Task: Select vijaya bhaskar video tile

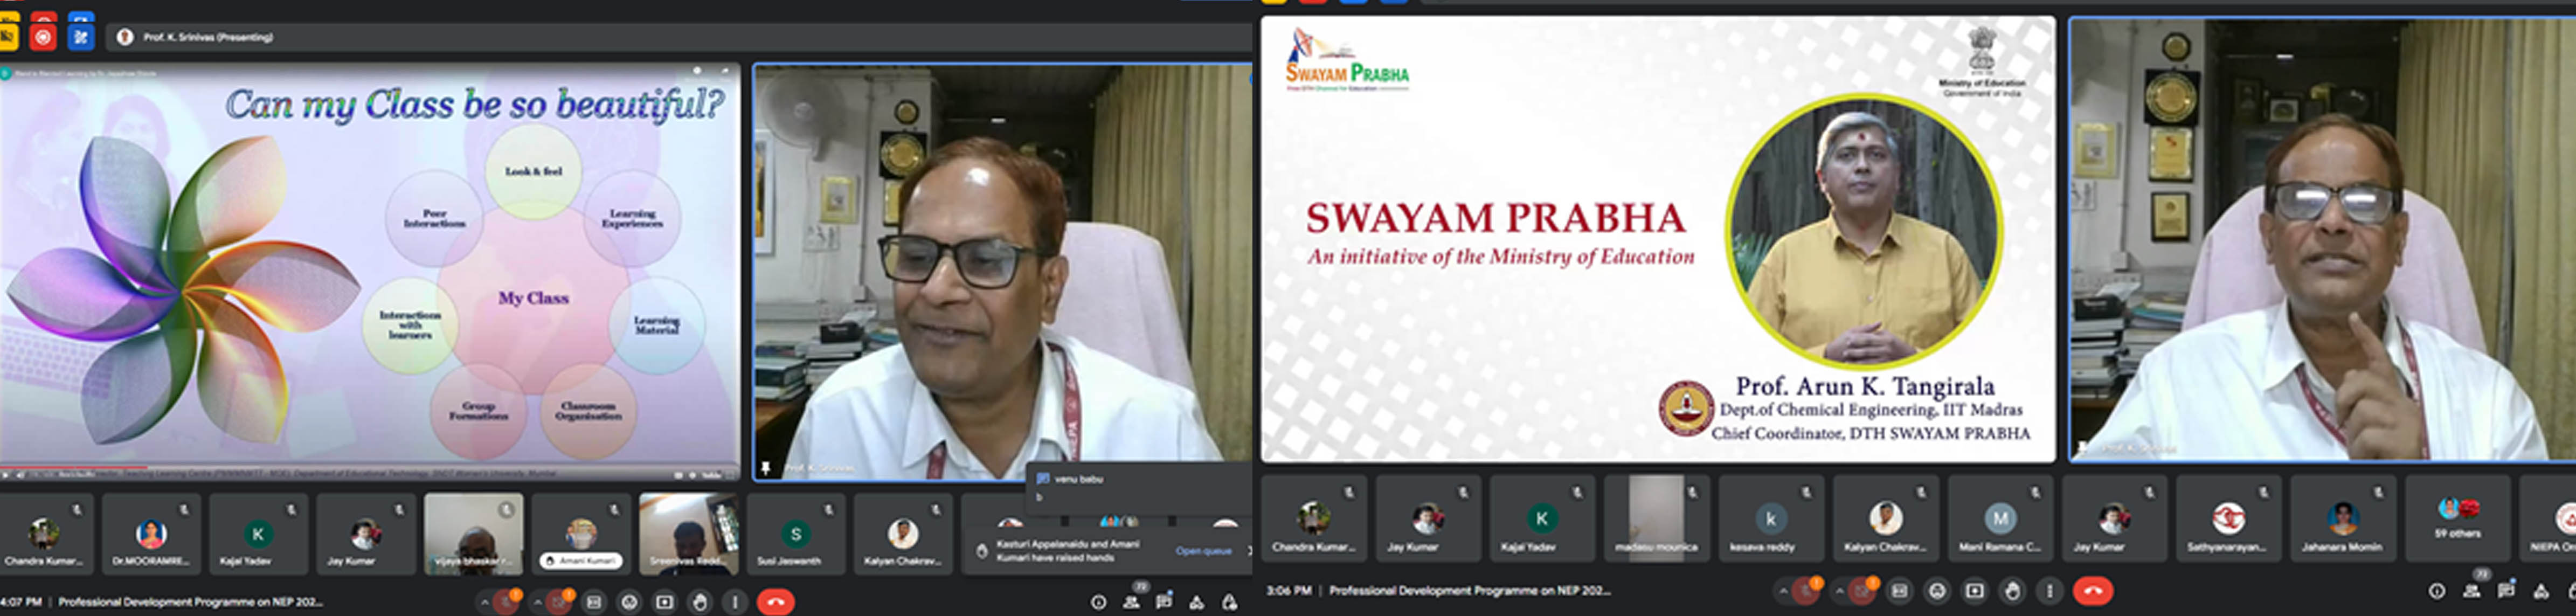Action: tap(473, 533)
